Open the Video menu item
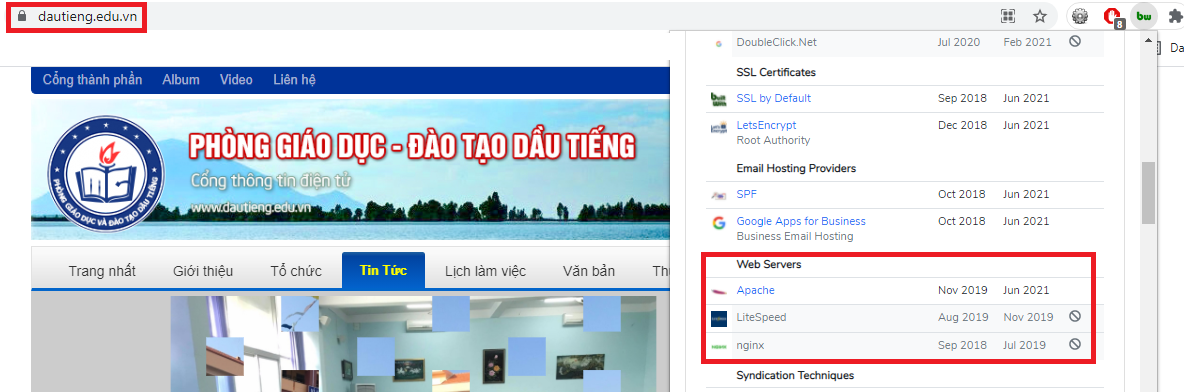The width and height of the screenshot is (1184, 392). coord(236,79)
